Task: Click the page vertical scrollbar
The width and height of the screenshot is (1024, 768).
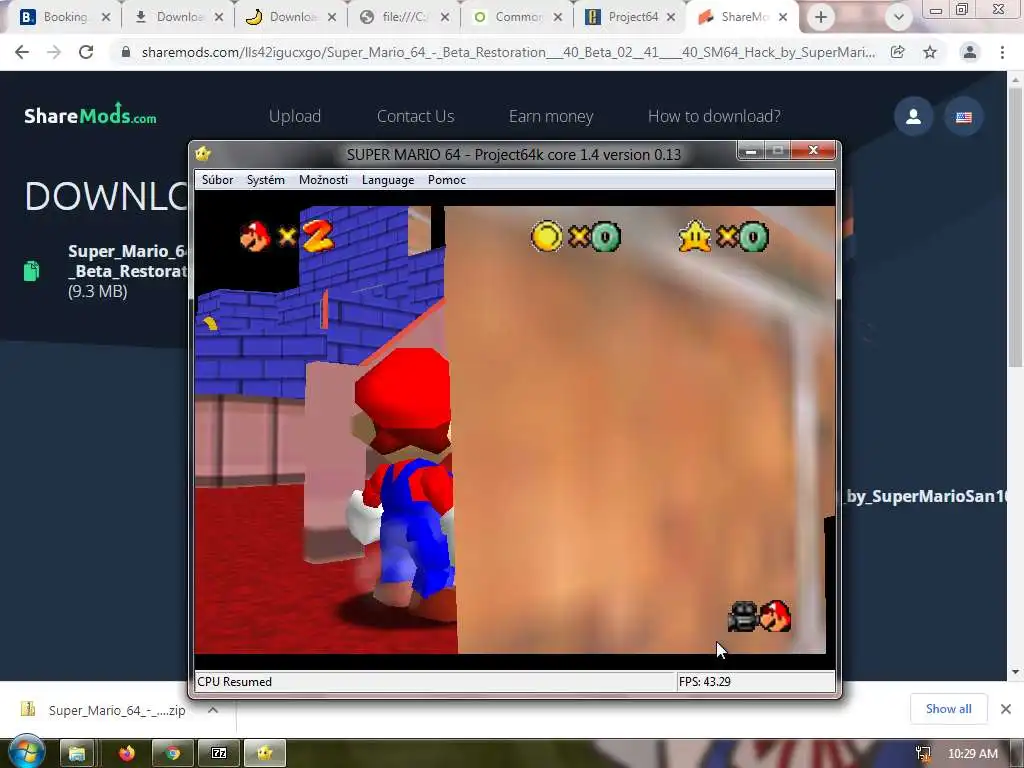Action: 1015,229
